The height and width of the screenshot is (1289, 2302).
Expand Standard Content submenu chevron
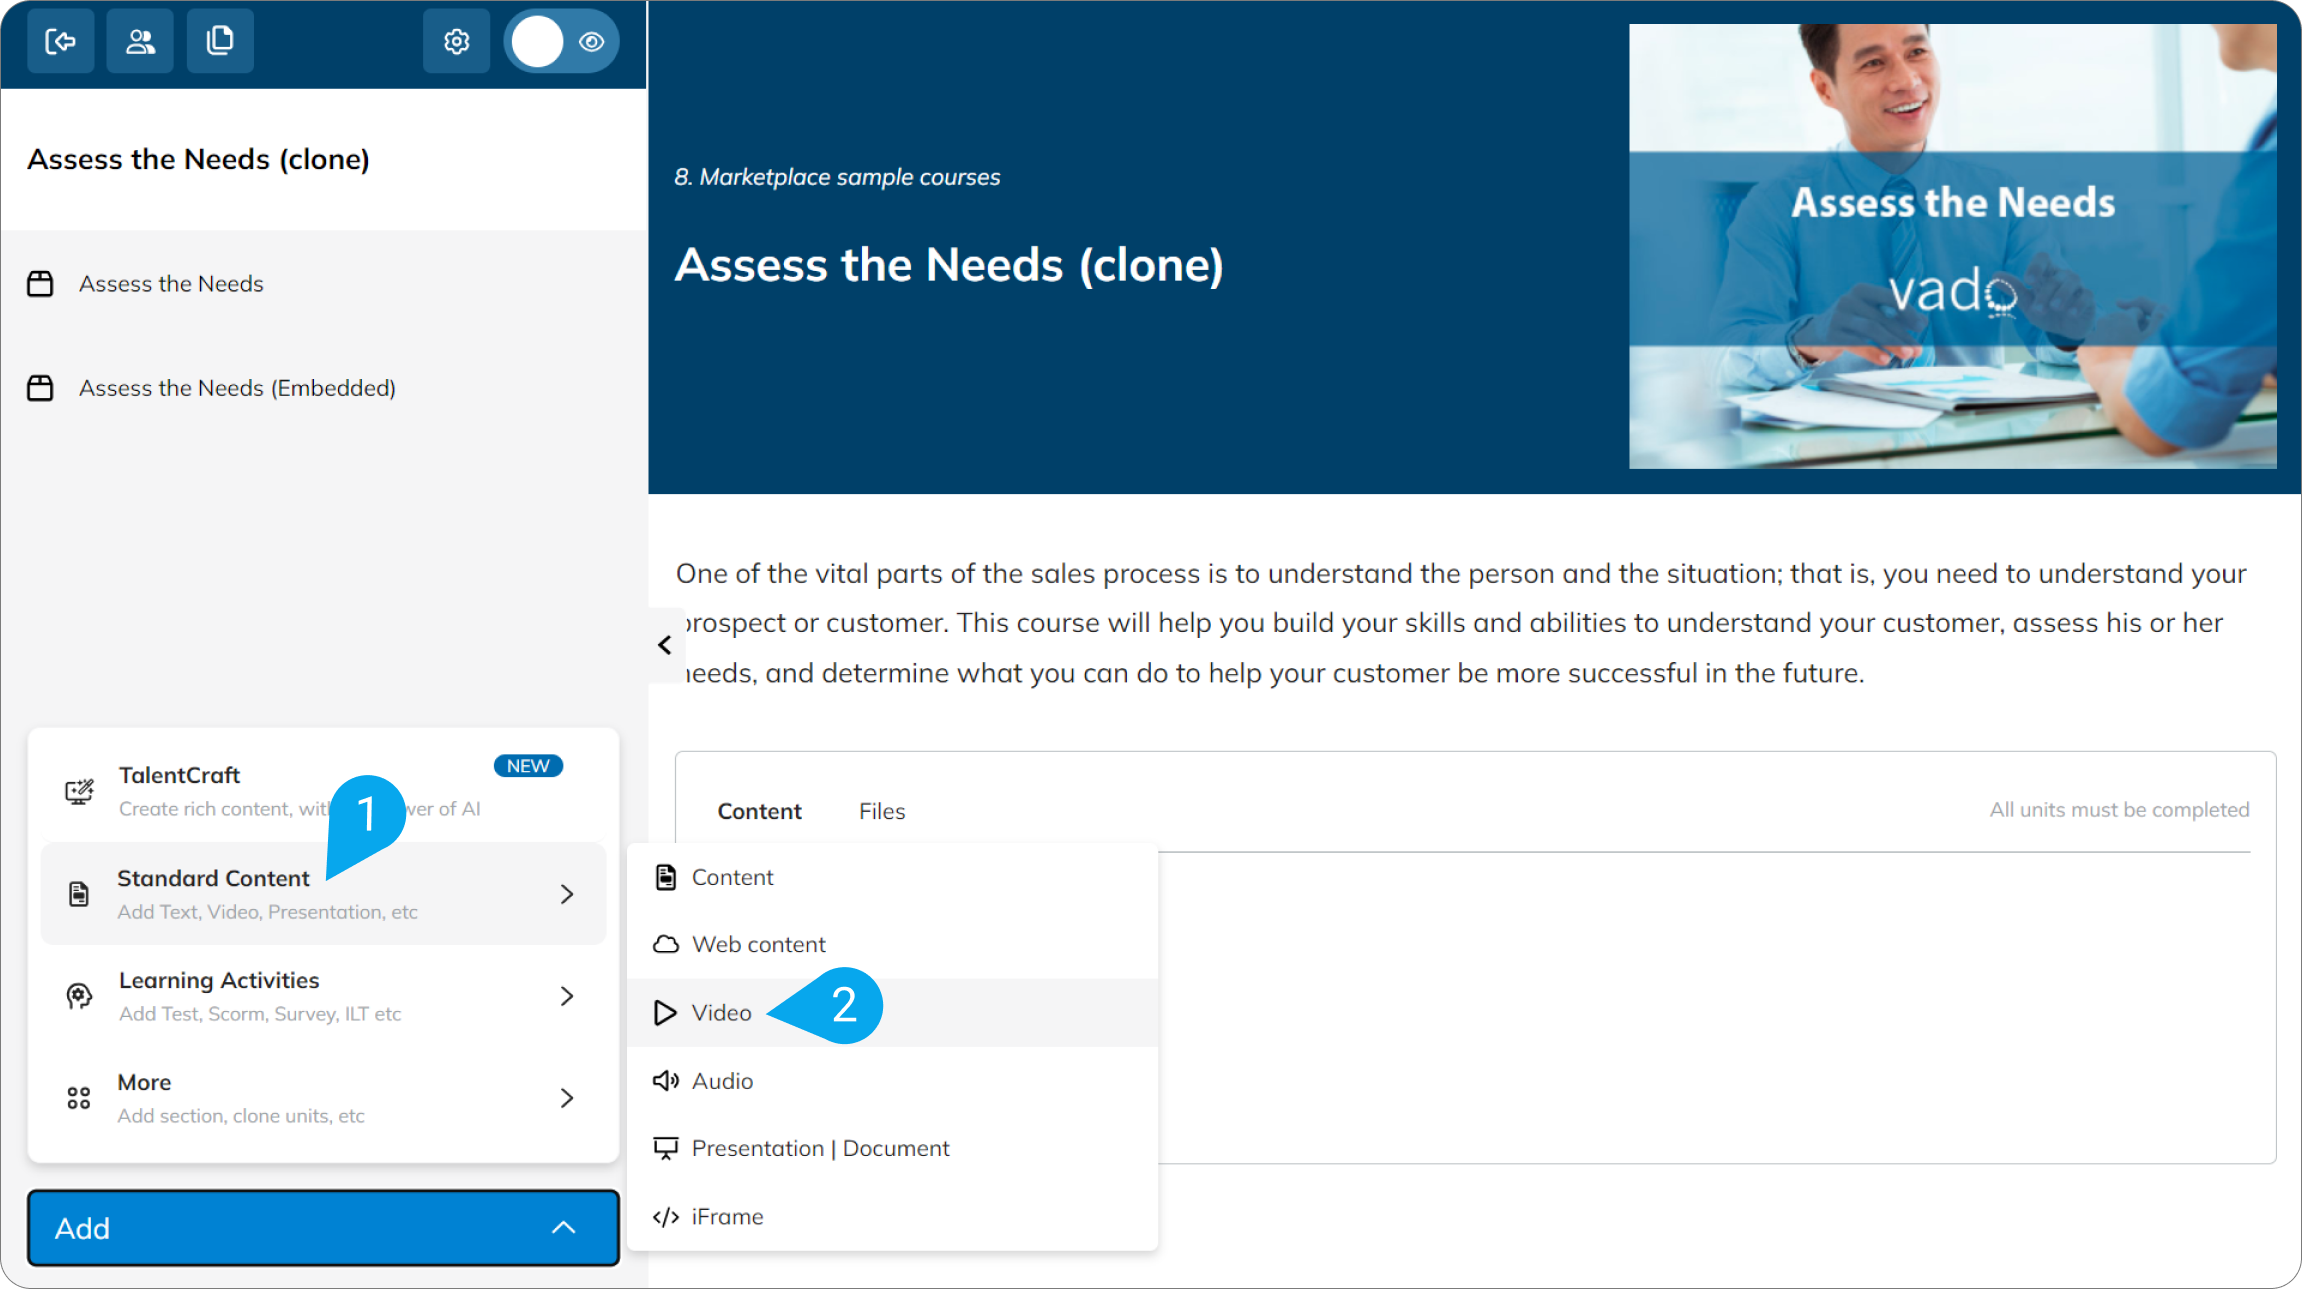(x=567, y=894)
